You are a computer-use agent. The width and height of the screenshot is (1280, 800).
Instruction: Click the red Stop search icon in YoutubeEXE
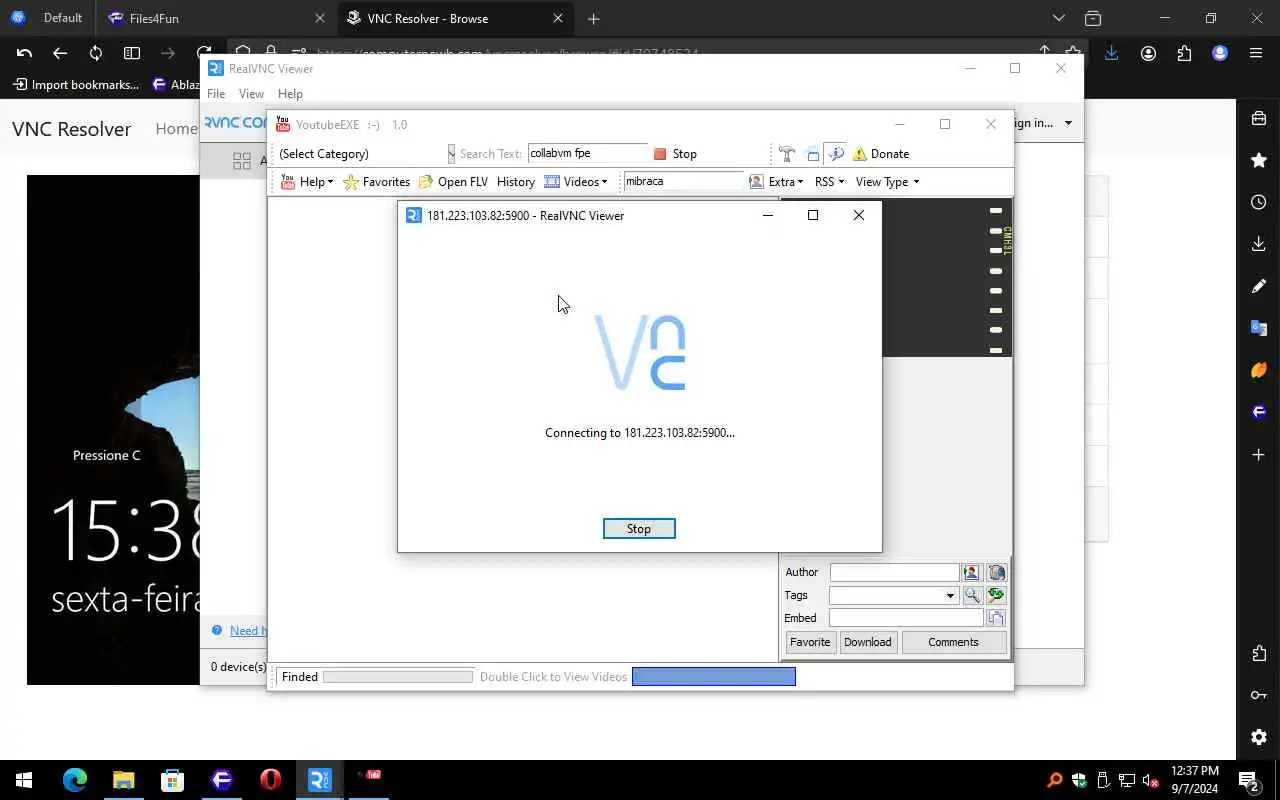coord(660,154)
